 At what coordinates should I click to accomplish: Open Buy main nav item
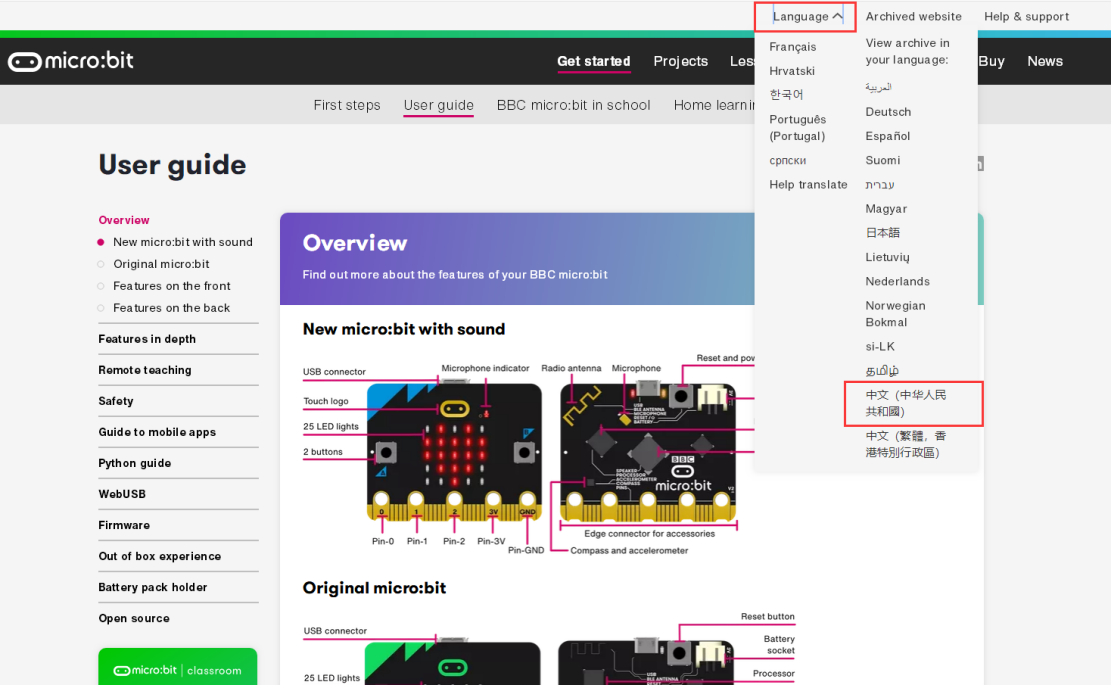[991, 61]
